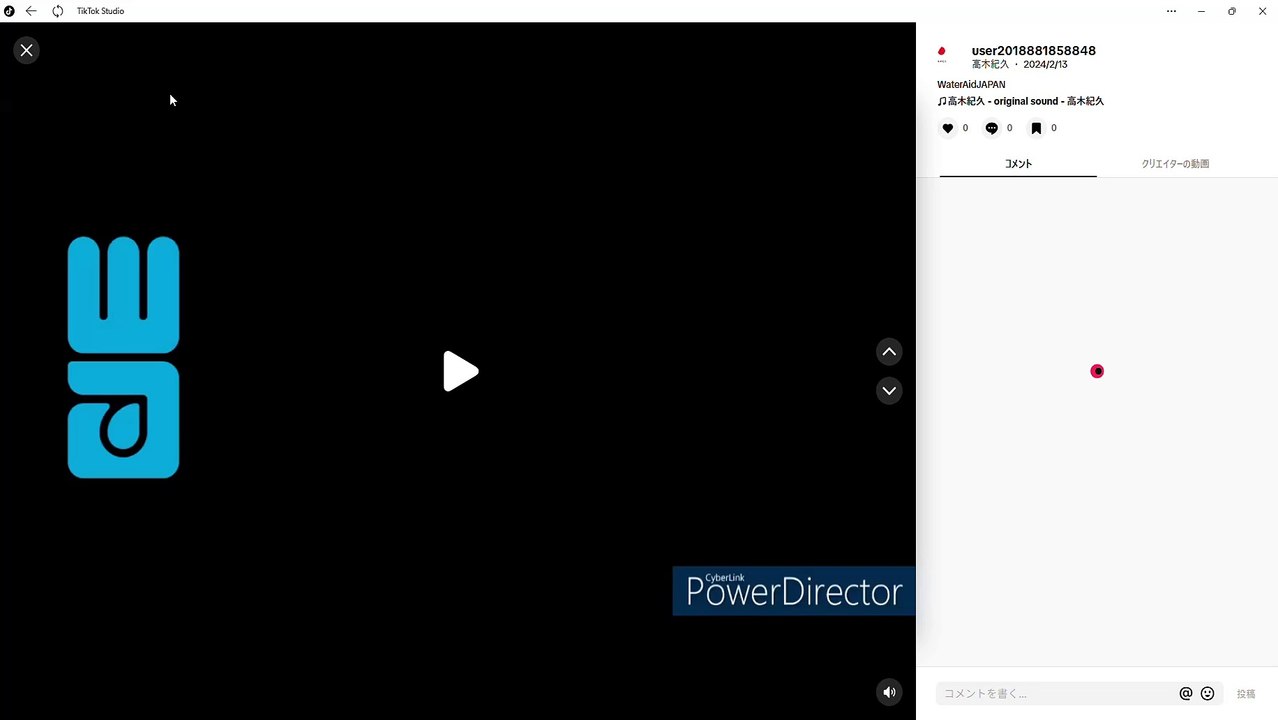Go to next video with the down chevron
The image size is (1278, 720).
889,390
